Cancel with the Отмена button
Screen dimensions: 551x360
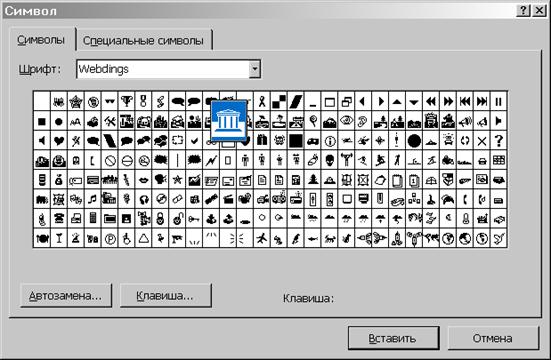(x=492, y=338)
